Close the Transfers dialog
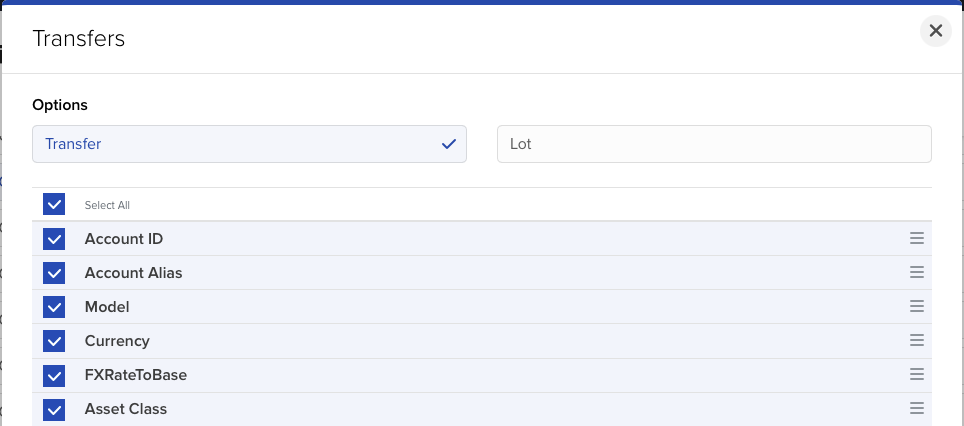This screenshot has height=426, width=964. [935, 31]
